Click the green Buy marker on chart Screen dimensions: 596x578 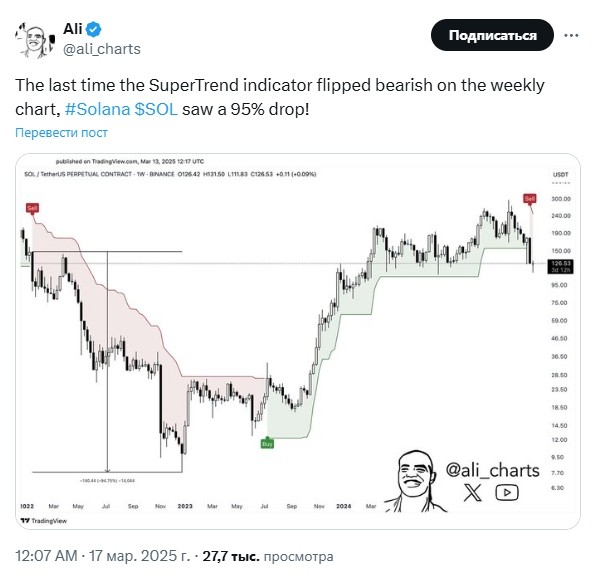click(x=267, y=443)
